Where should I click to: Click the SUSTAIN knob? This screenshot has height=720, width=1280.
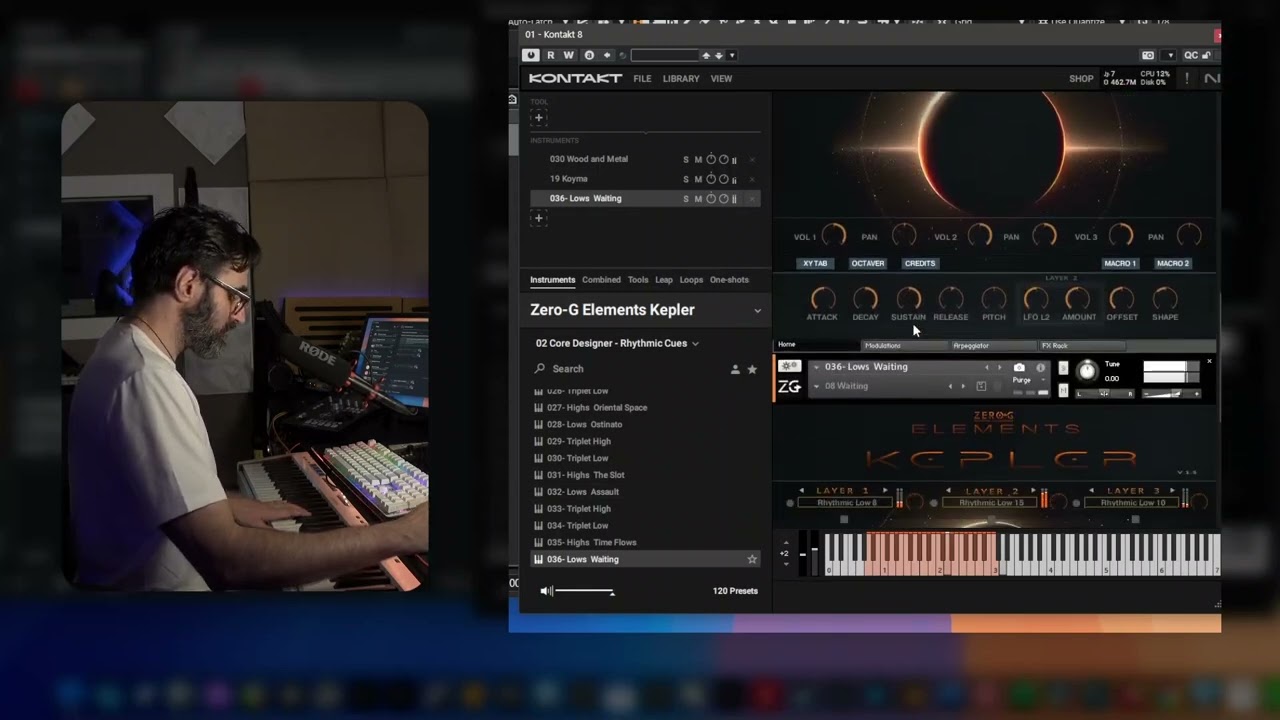[908, 298]
